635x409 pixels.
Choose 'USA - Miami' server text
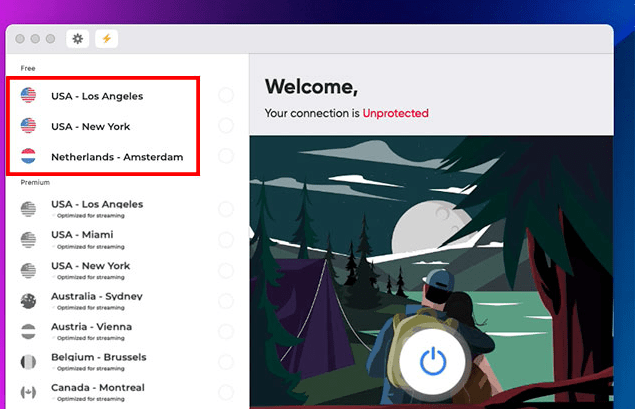coord(82,235)
